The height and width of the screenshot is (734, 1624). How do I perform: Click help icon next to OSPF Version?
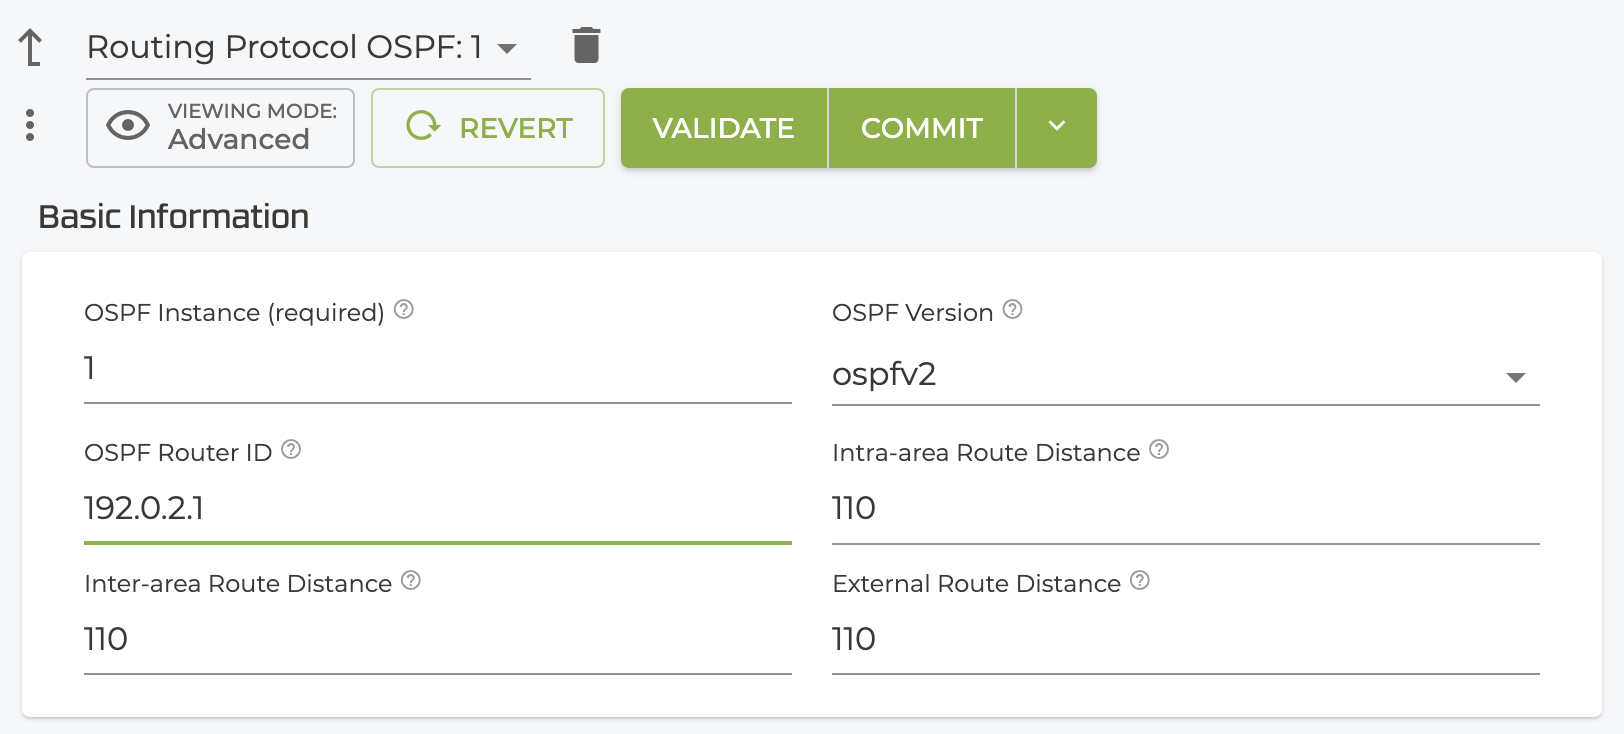pos(1012,310)
